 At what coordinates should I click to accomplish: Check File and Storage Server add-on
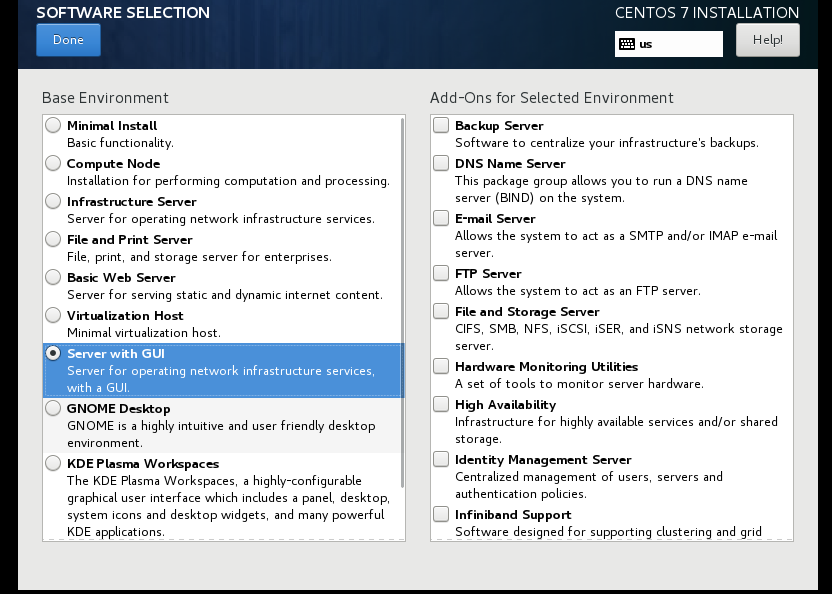tap(441, 311)
